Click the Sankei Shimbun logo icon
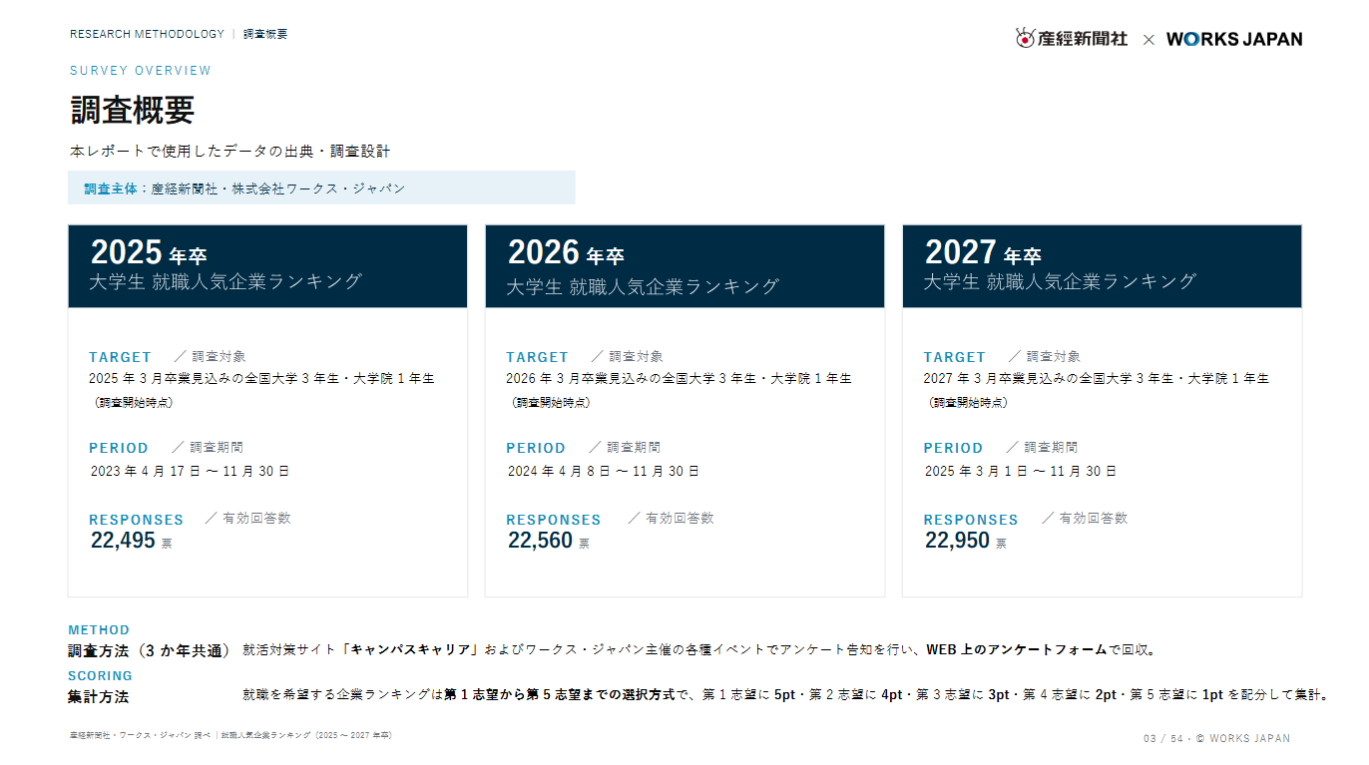The width and height of the screenshot is (1369, 765). point(1025,38)
